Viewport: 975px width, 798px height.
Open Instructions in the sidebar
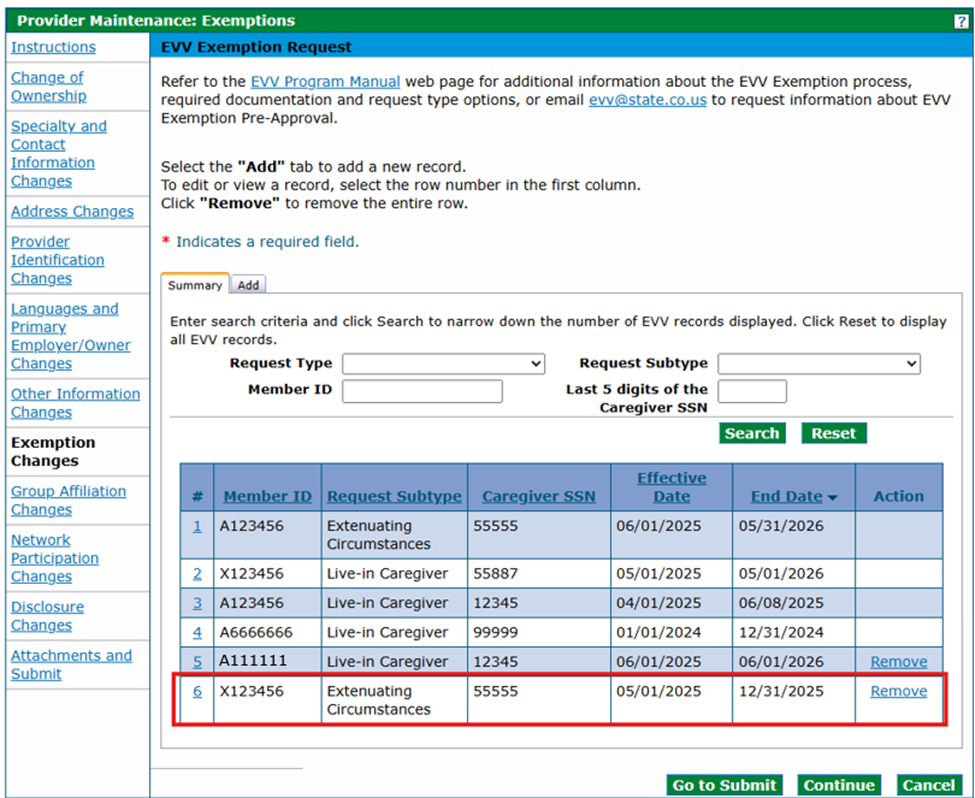coord(53,47)
